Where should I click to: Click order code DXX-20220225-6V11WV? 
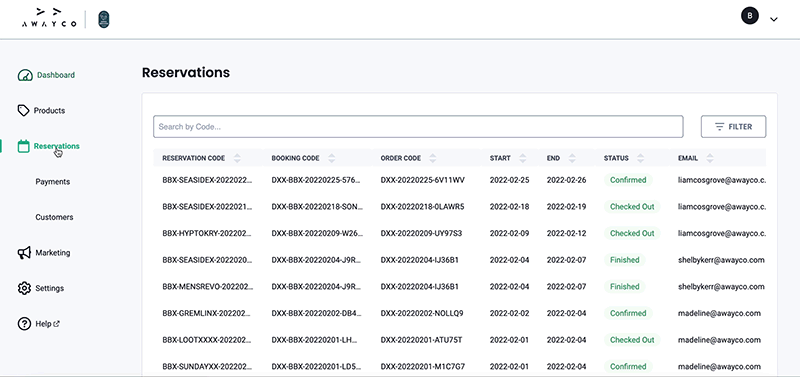(422, 180)
